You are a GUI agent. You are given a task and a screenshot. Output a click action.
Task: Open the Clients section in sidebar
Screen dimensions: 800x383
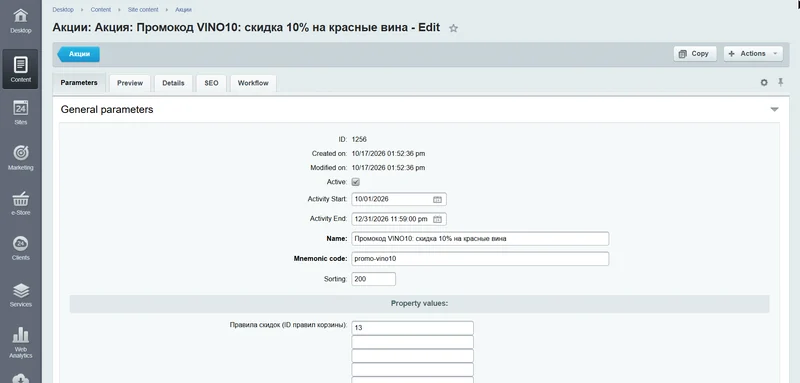[20, 248]
